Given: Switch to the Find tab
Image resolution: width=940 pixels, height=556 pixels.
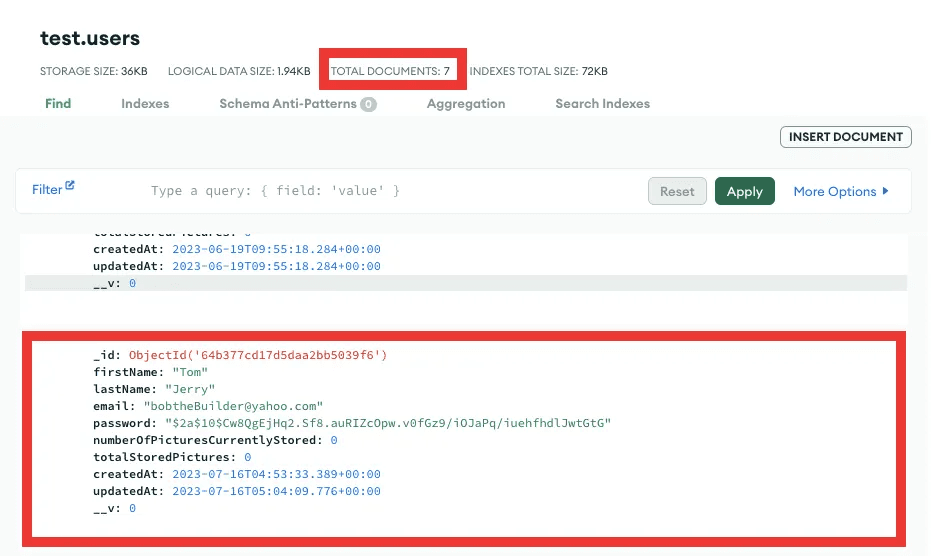Looking at the screenshot, I should [x=58, y=104].
